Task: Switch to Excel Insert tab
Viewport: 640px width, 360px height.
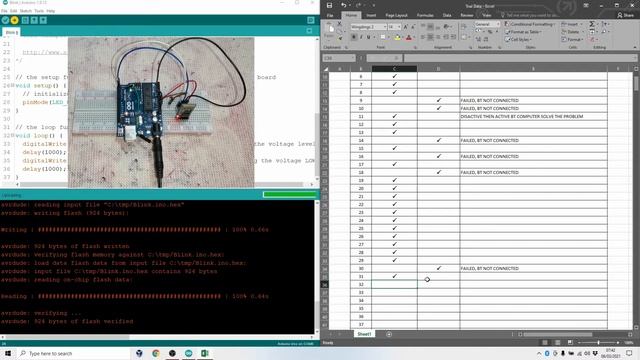Action: [x=371, y=15]
